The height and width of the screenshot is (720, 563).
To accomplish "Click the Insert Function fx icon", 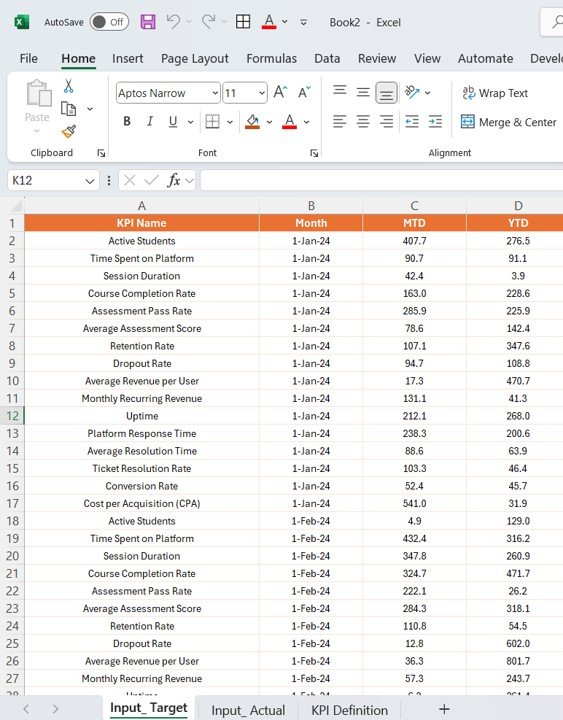I will (174, 180).
